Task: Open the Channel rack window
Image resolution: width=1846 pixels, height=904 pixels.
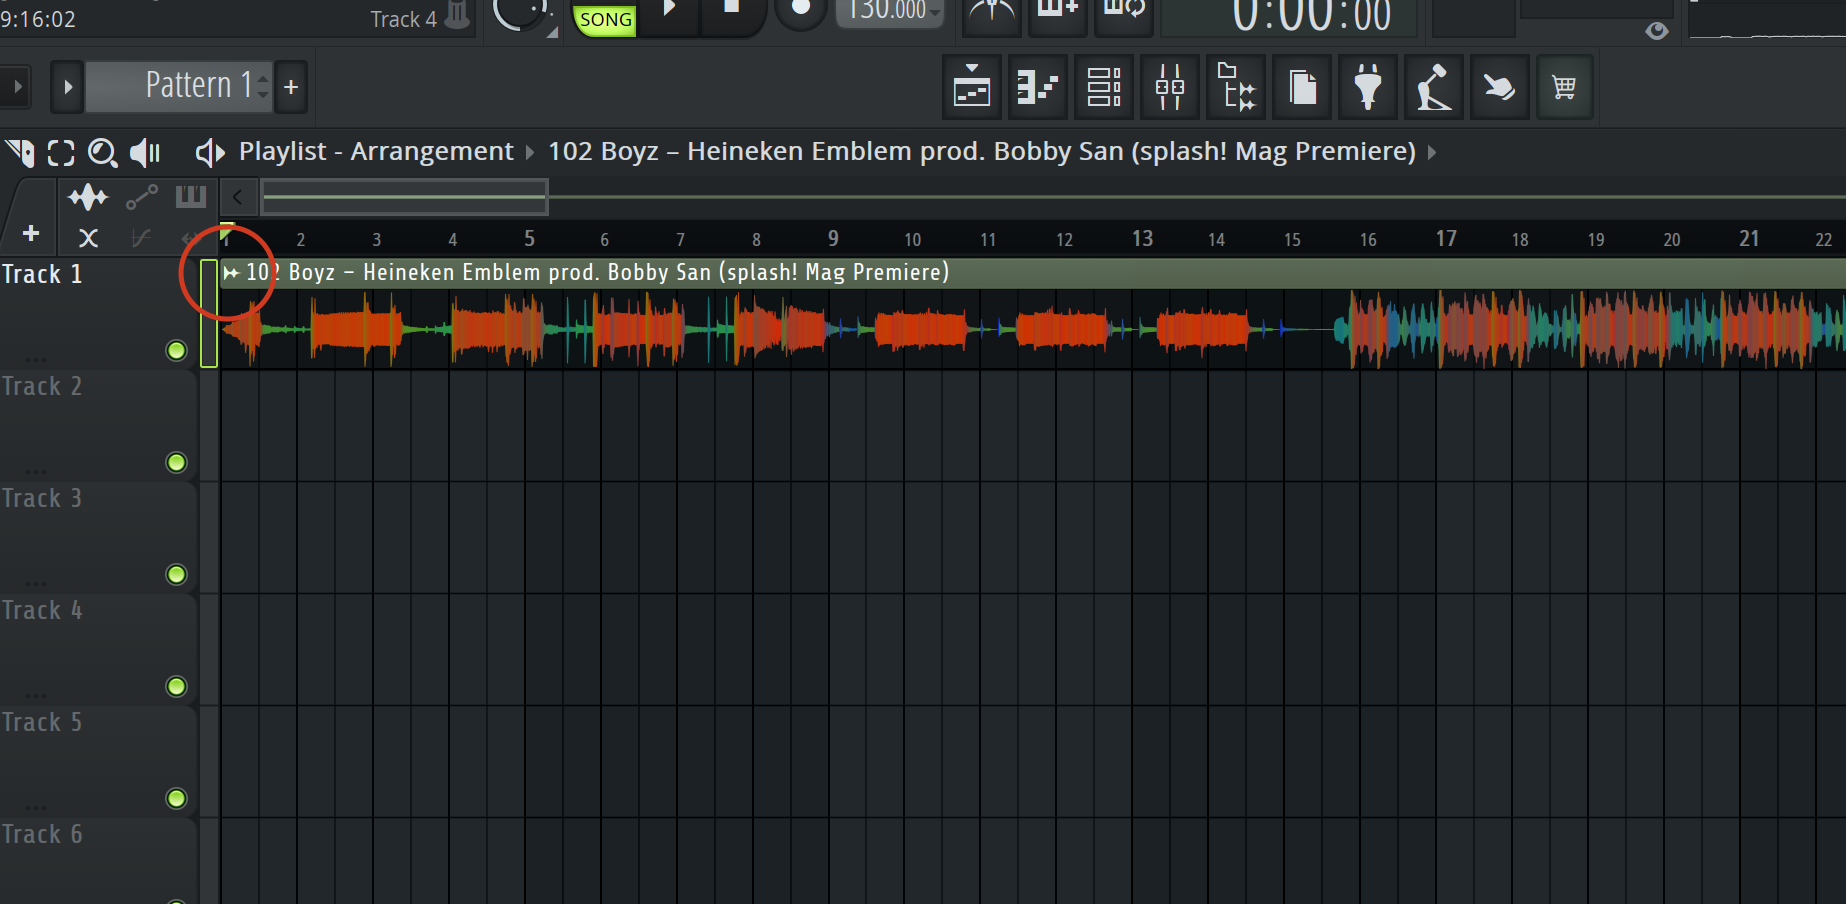Action: click(x=1104, y=88)
